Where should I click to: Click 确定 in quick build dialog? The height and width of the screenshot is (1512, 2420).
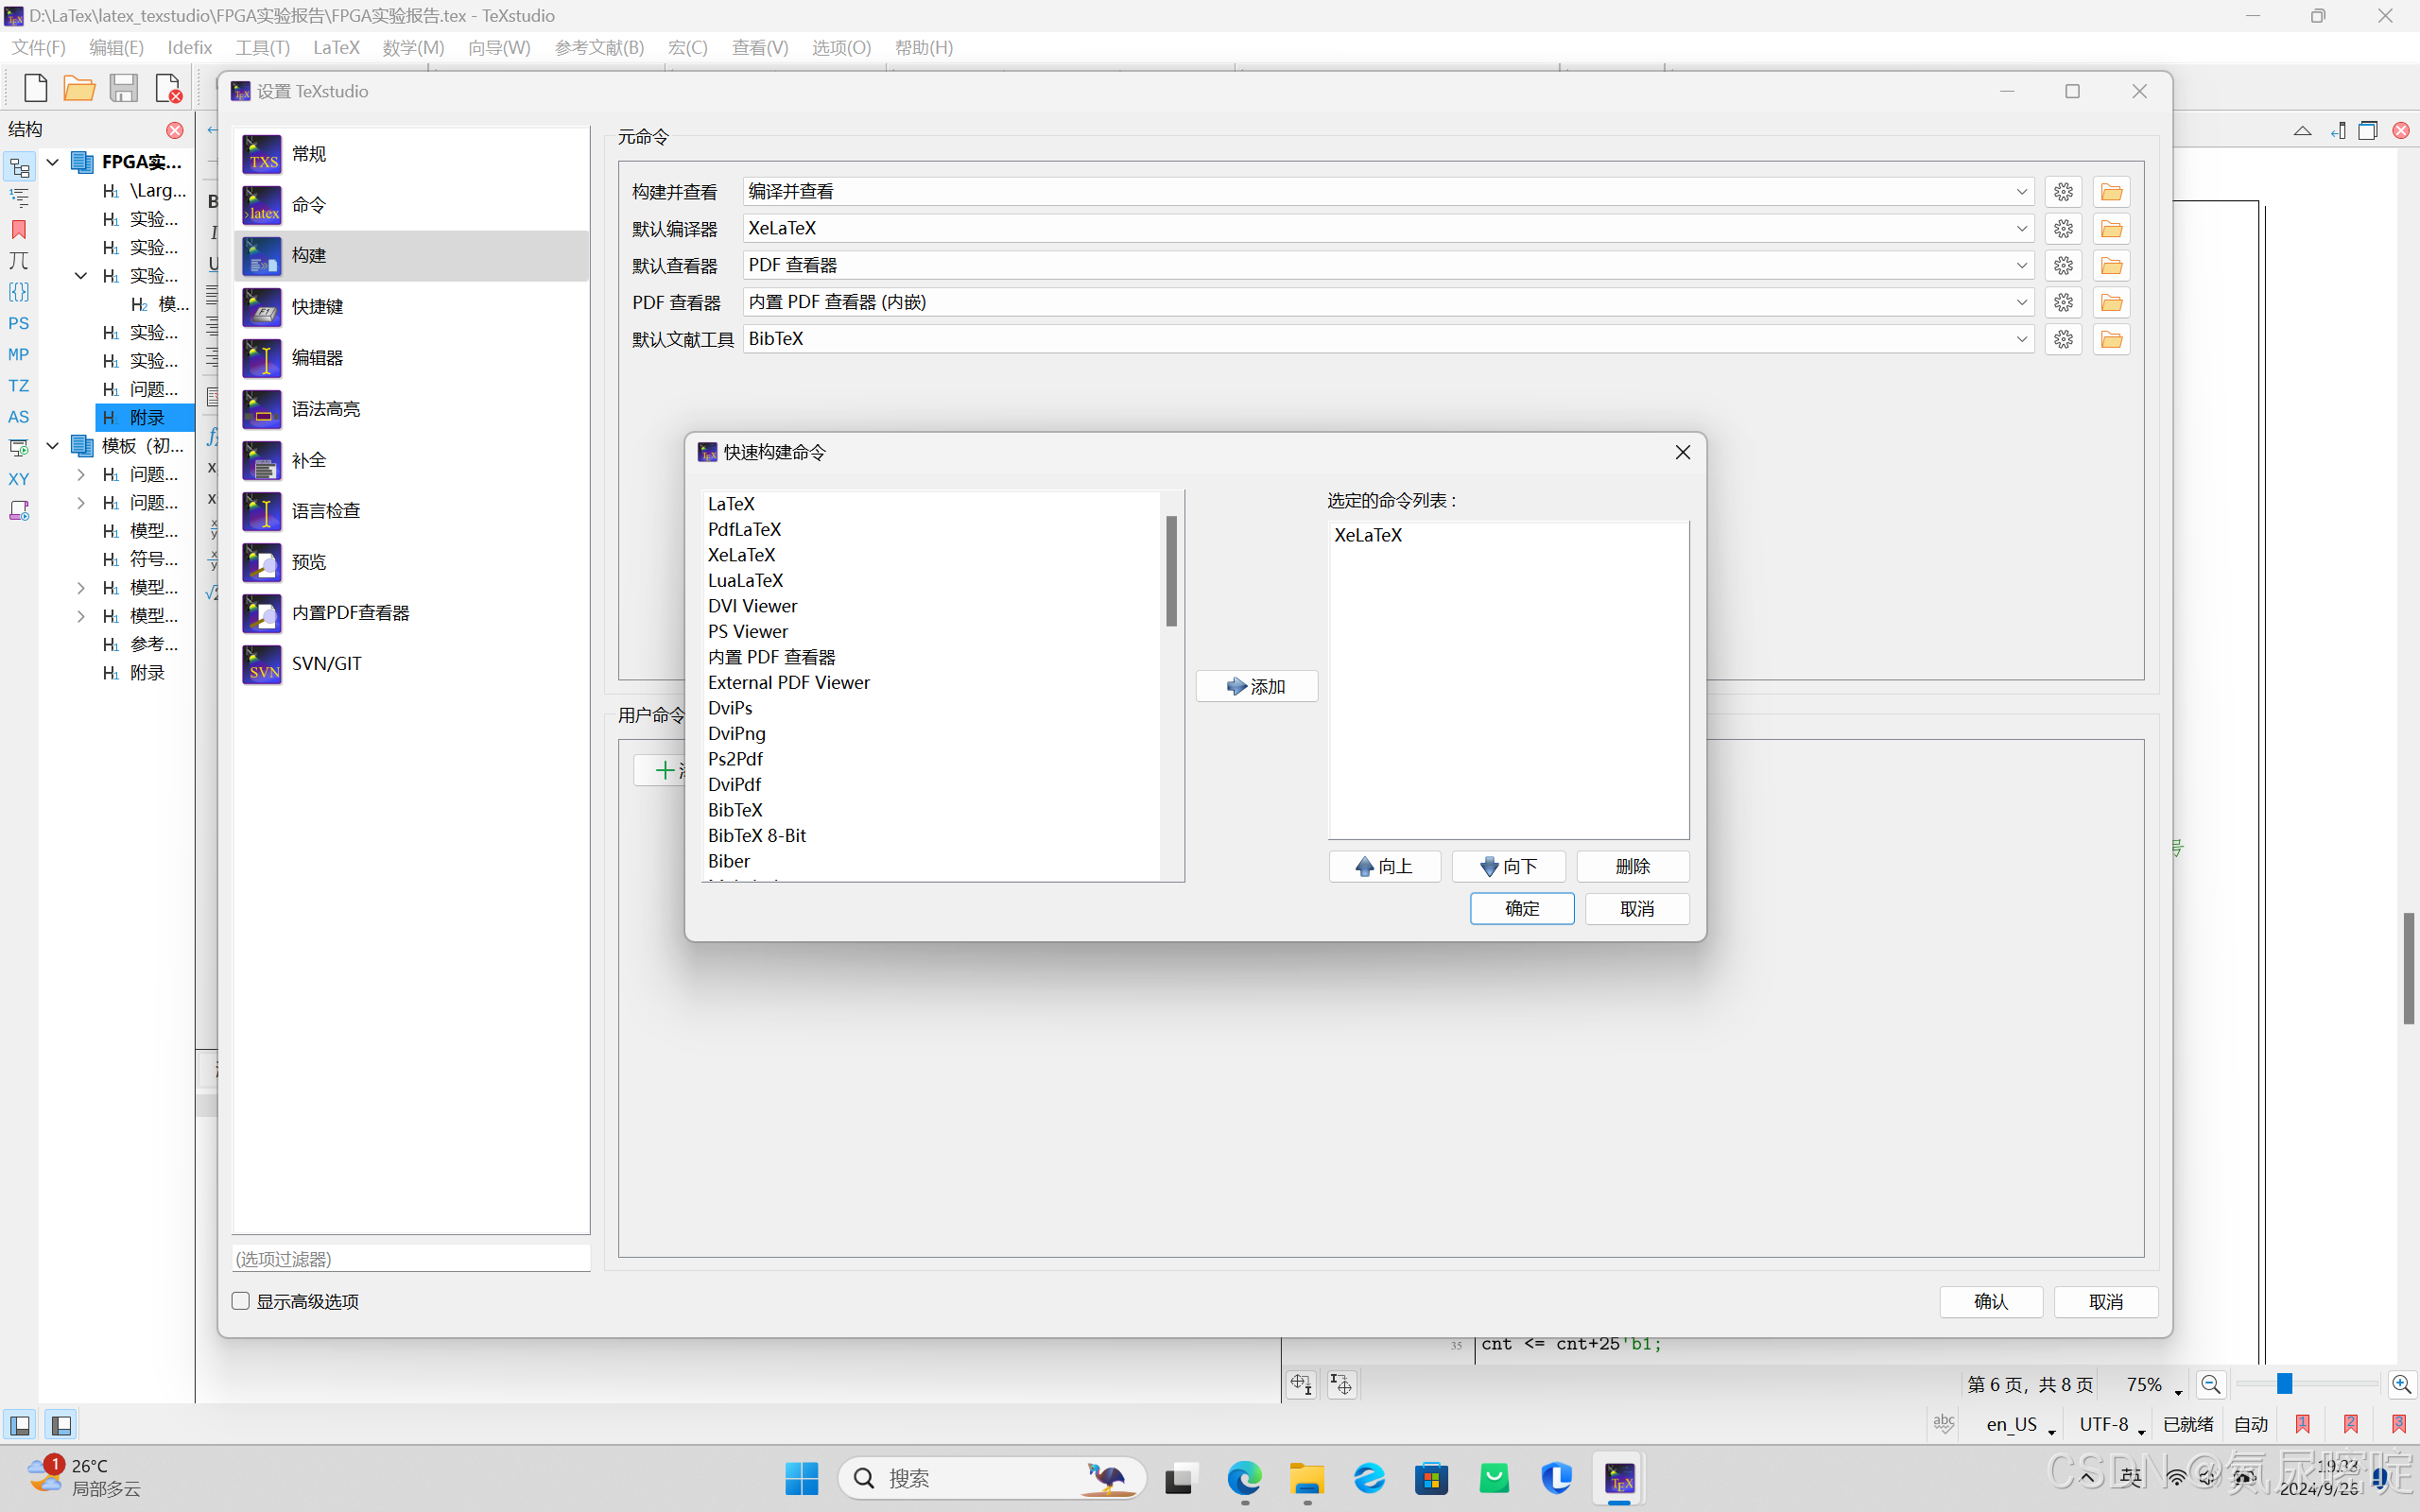coord(1521,908)
